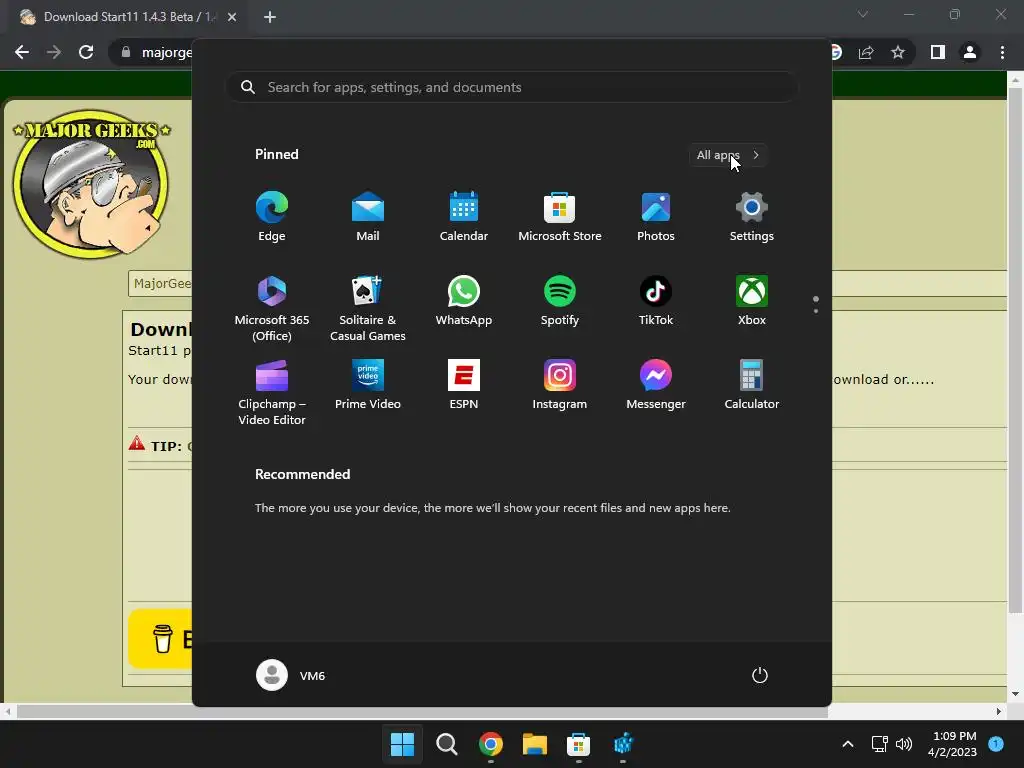1024x768 pixels.
Task: Switch to Chrome on the taskbar
Action: (491, 744)
